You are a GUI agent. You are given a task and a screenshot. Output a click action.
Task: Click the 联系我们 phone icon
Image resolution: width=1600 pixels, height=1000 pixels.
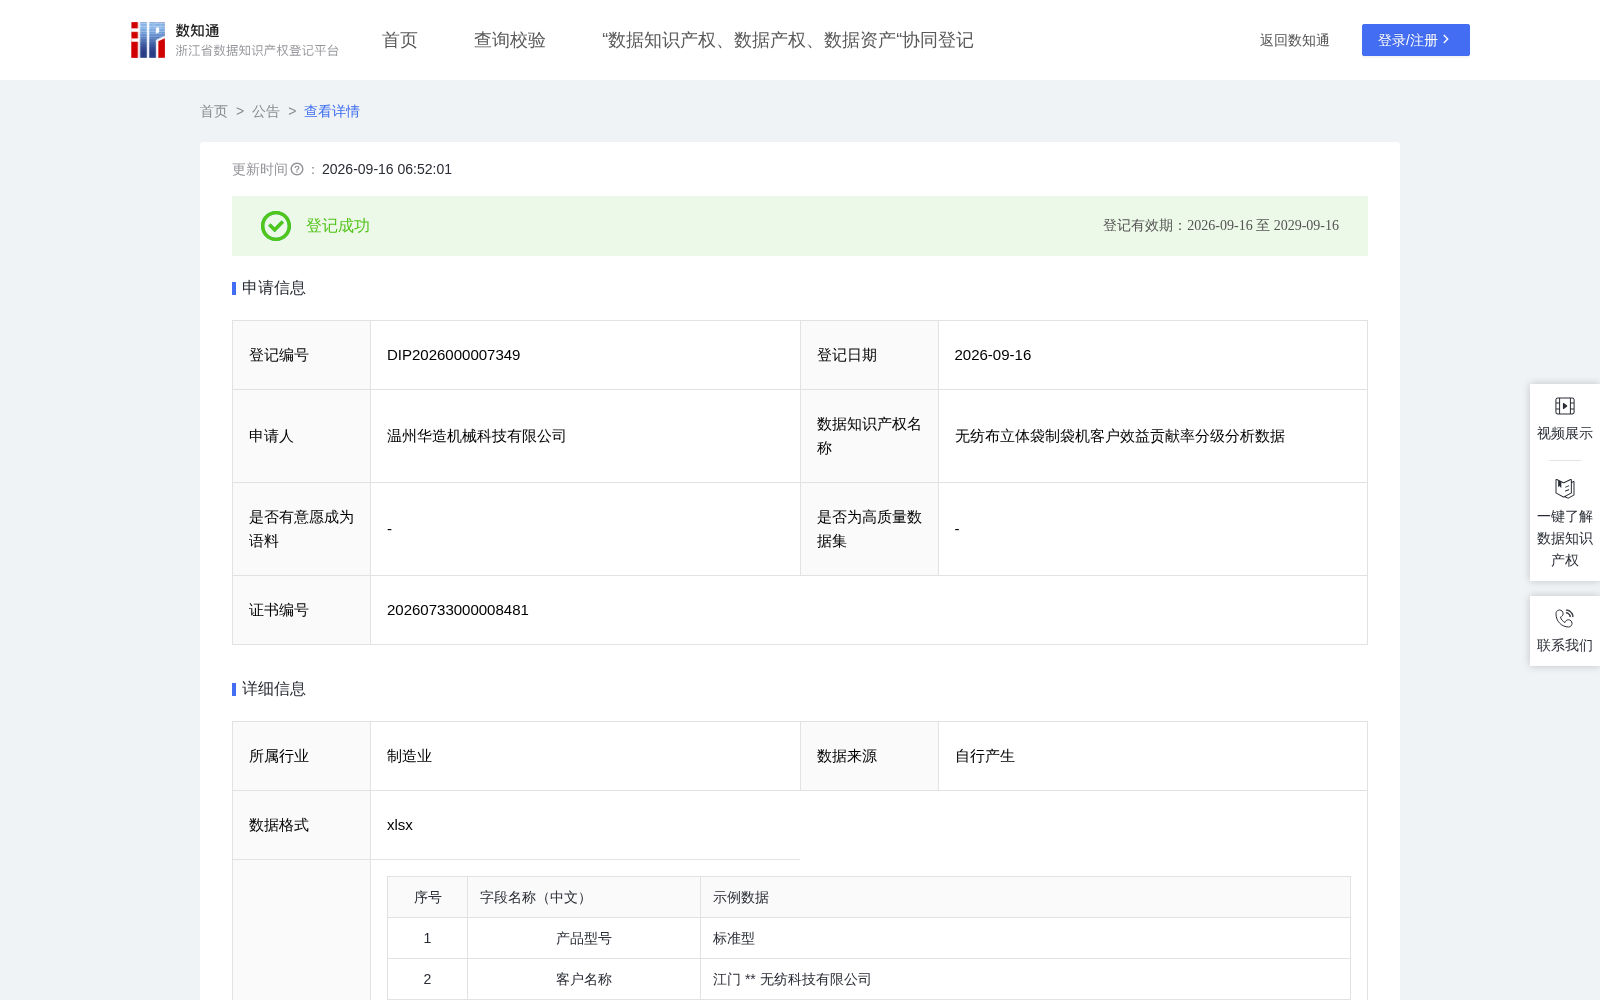pos(1565,618)
